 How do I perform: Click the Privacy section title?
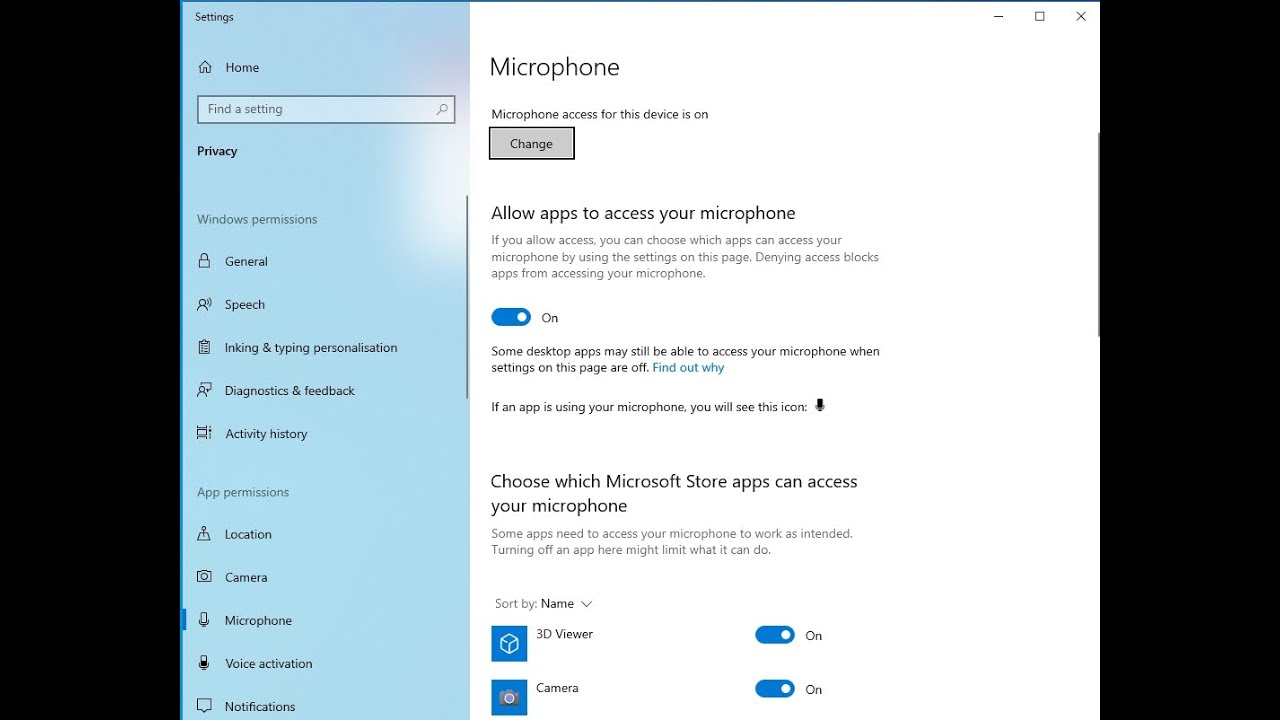pos(217,151)
